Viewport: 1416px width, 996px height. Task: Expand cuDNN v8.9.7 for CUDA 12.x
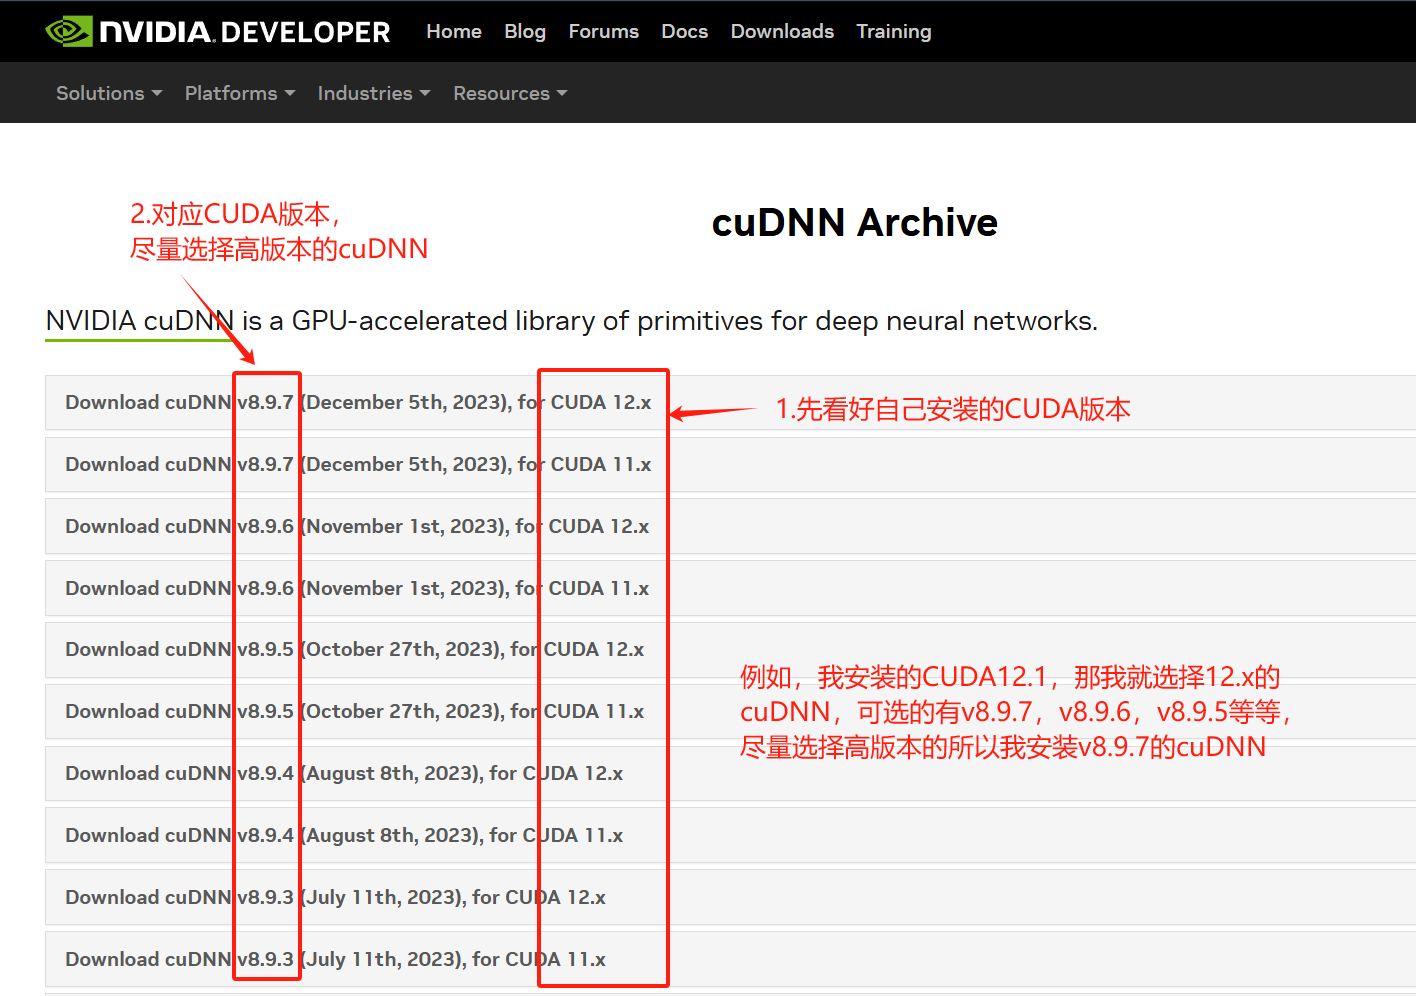click(730, 402)
